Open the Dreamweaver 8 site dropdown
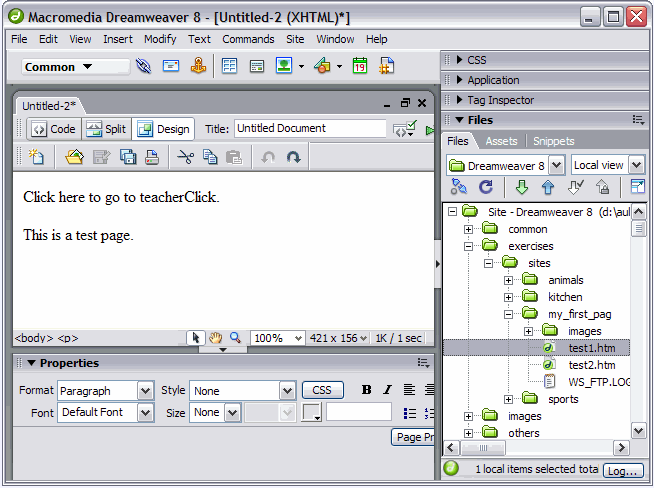 [556, 166]
